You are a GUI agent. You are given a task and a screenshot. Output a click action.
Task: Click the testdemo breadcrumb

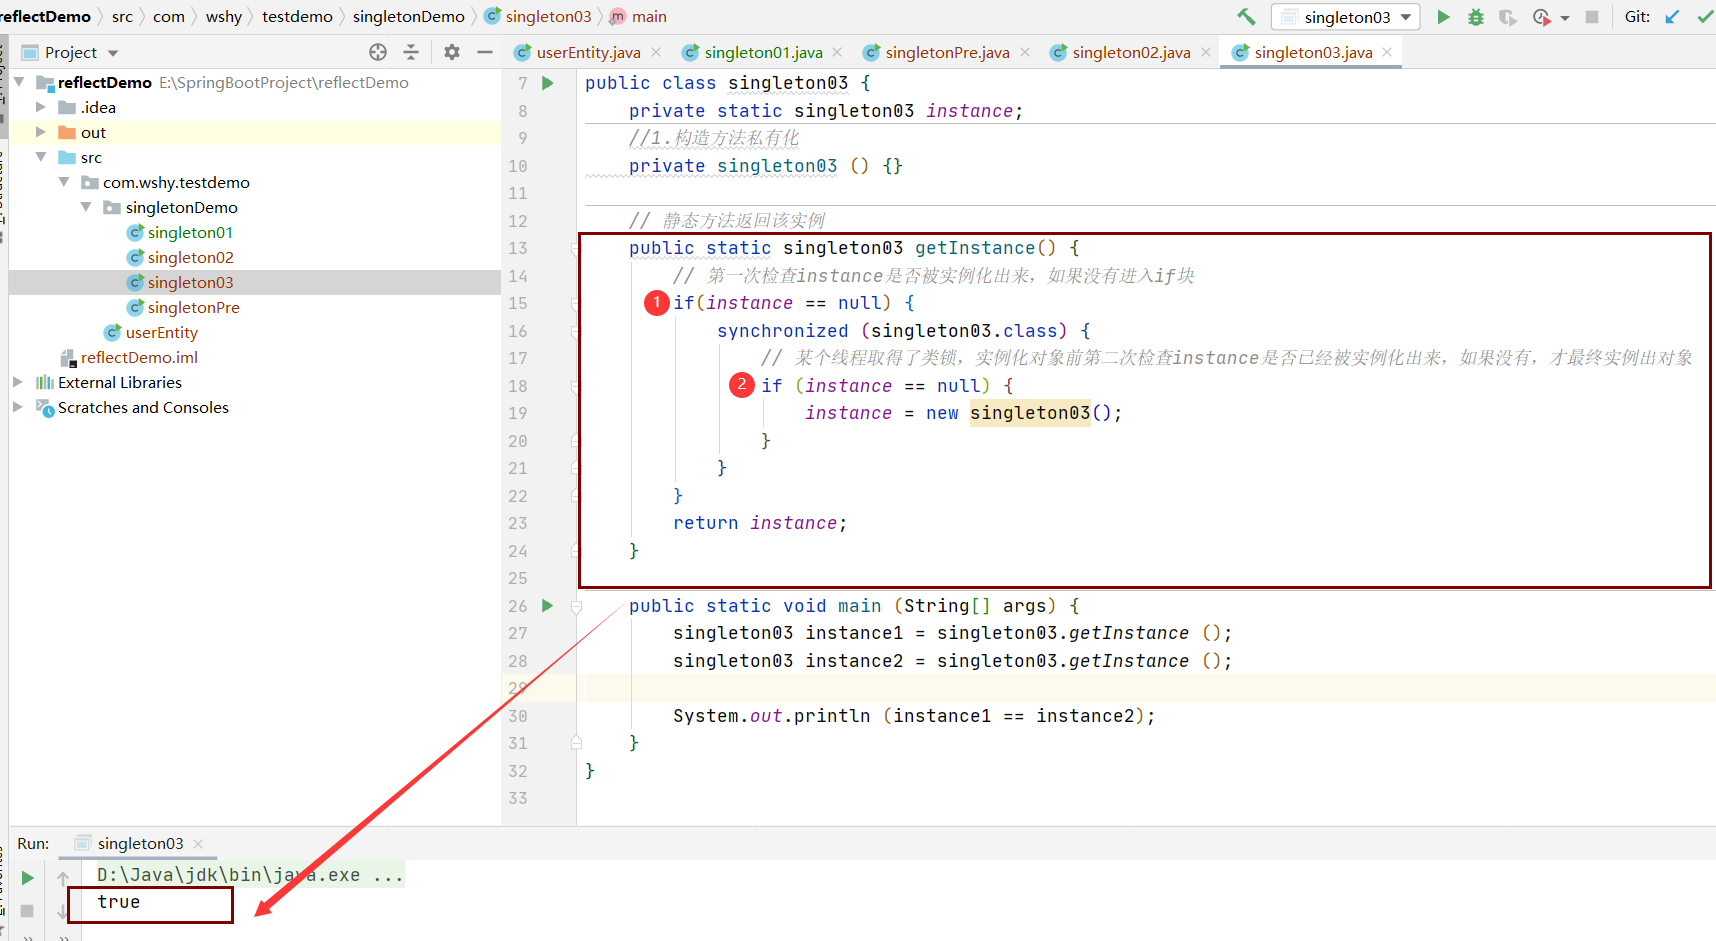(297, 17)
